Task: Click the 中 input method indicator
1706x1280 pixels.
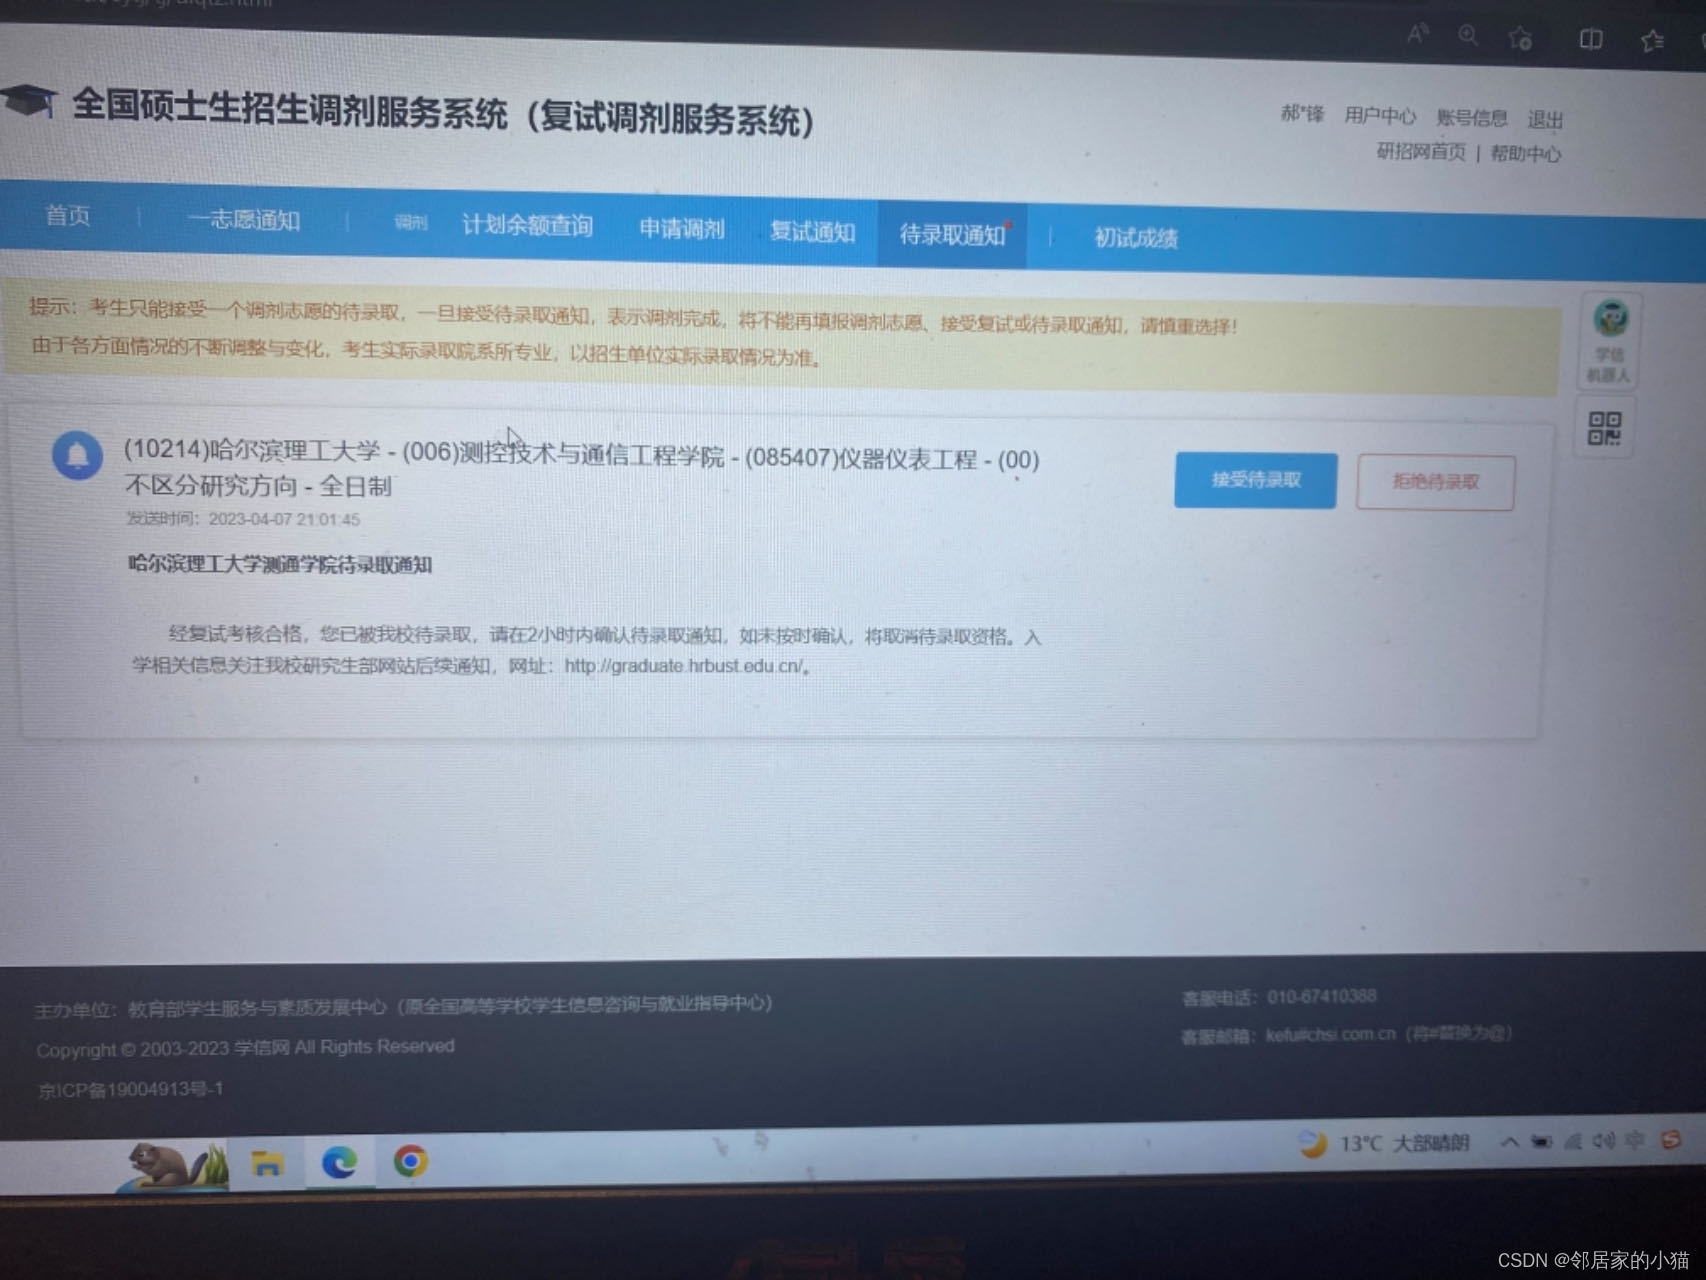Action: [x=1636, y=1140]
